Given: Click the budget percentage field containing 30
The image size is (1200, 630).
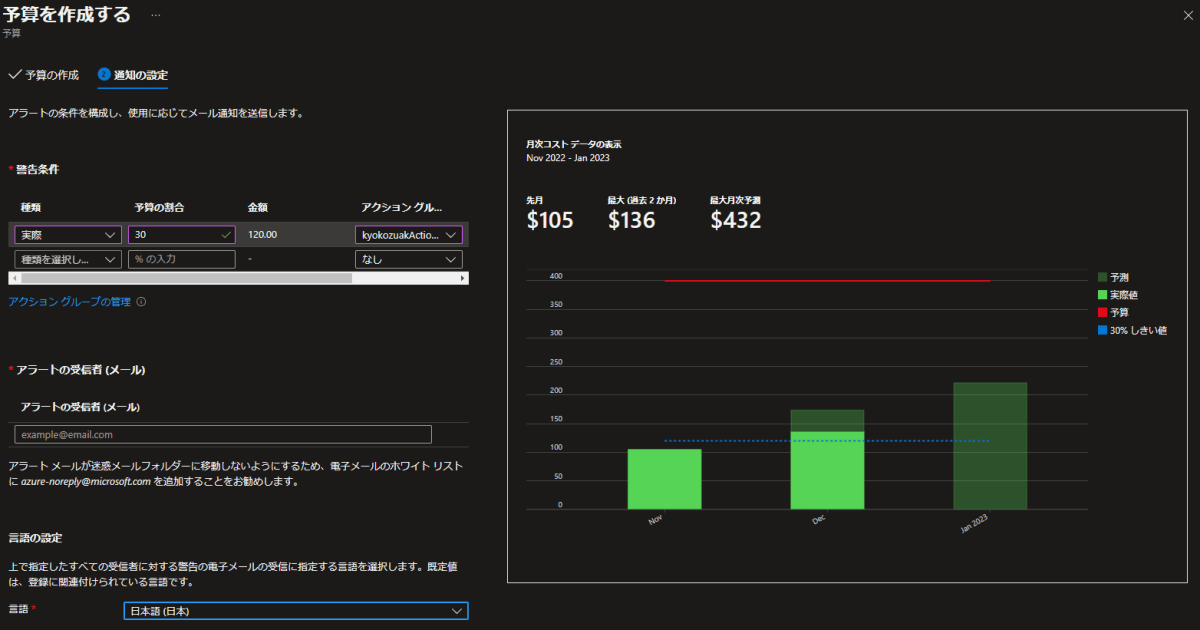Looking at the screenshot, I should [182, 235].
